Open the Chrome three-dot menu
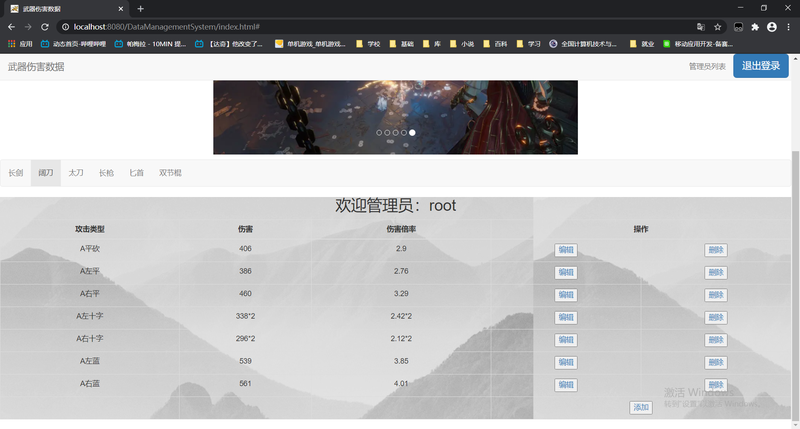 point(788,27)
